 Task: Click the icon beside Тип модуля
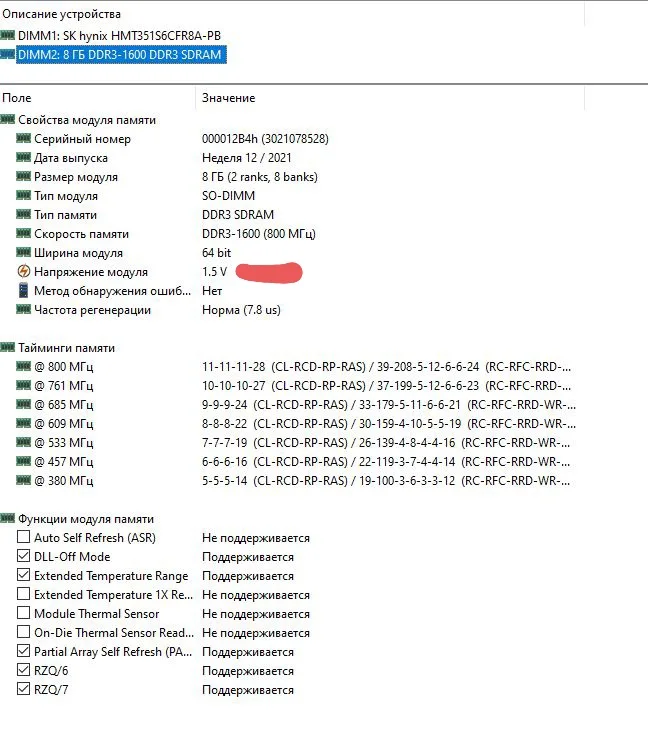[23, 195]
